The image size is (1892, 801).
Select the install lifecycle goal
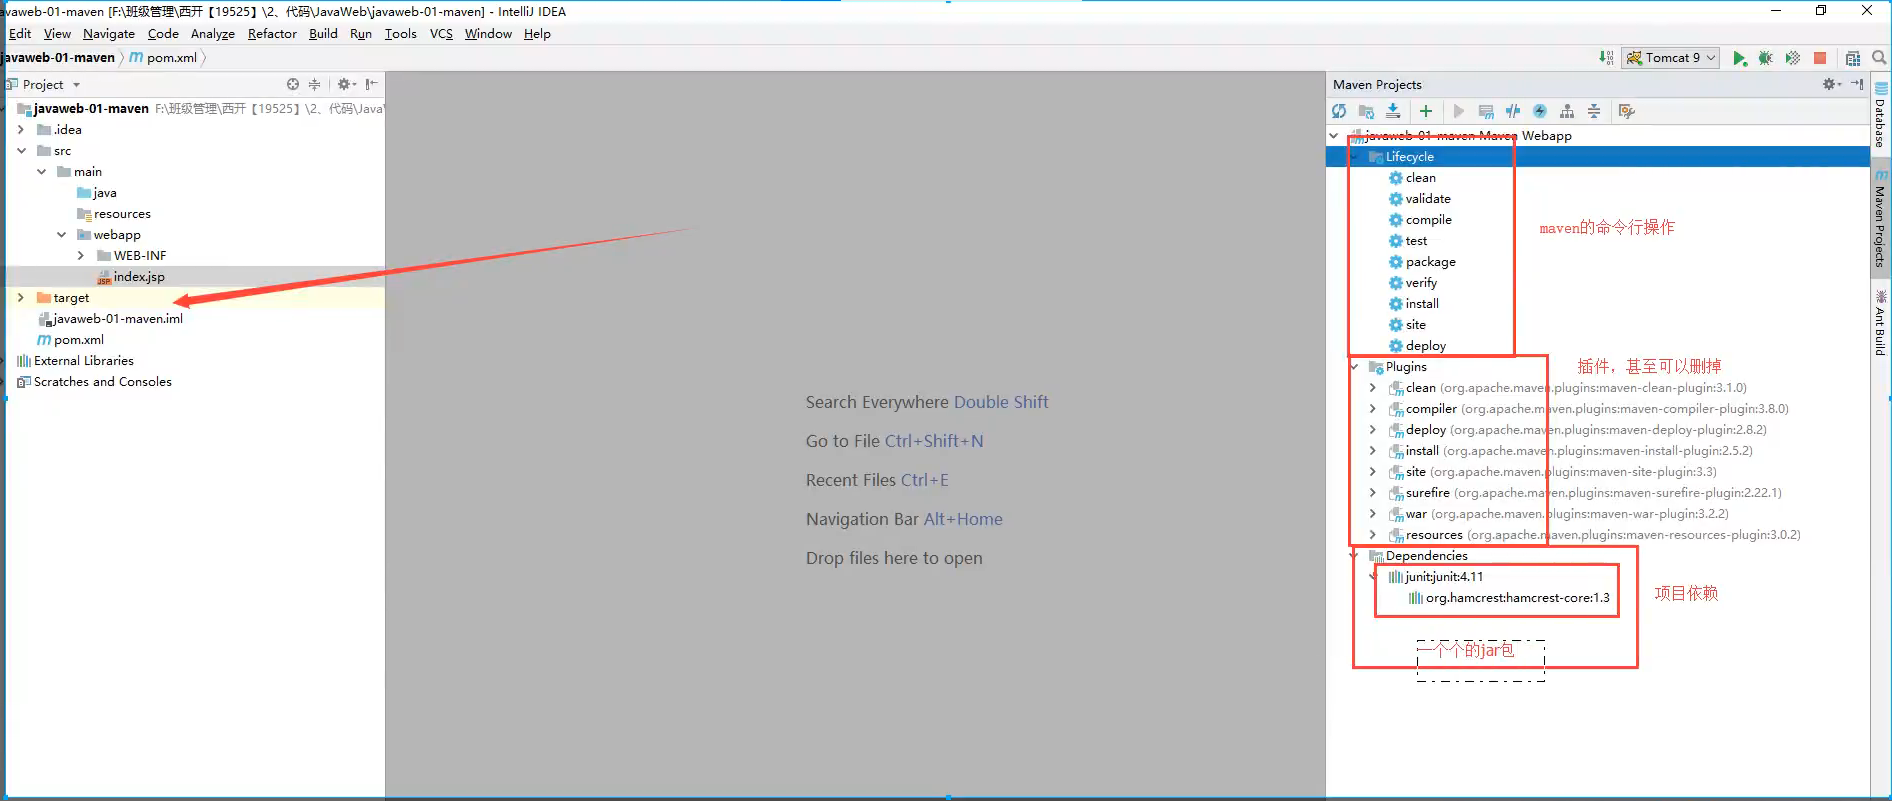click(1422, 304)
